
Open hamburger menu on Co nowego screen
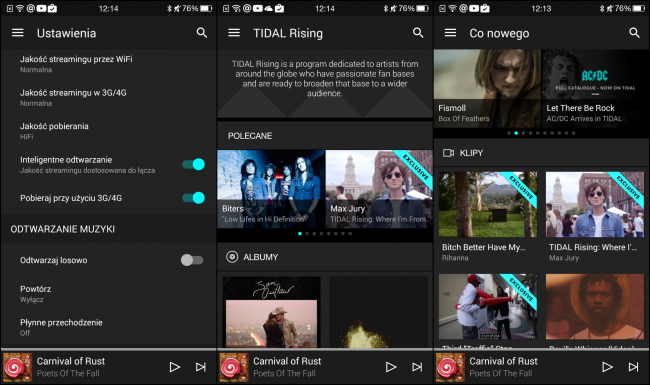(450, 33)
